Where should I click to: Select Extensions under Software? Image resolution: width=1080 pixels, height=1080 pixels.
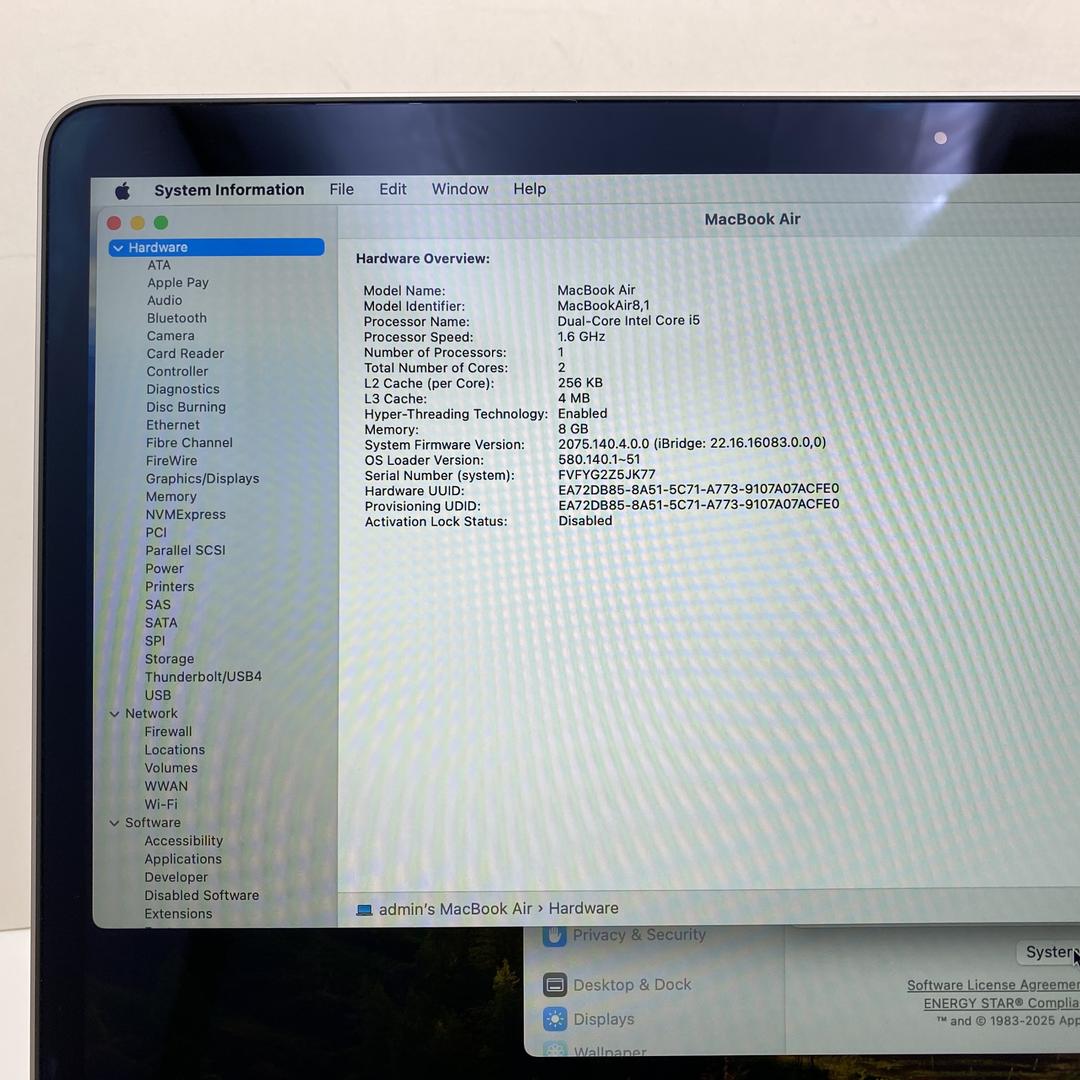[x=178, y=914]
